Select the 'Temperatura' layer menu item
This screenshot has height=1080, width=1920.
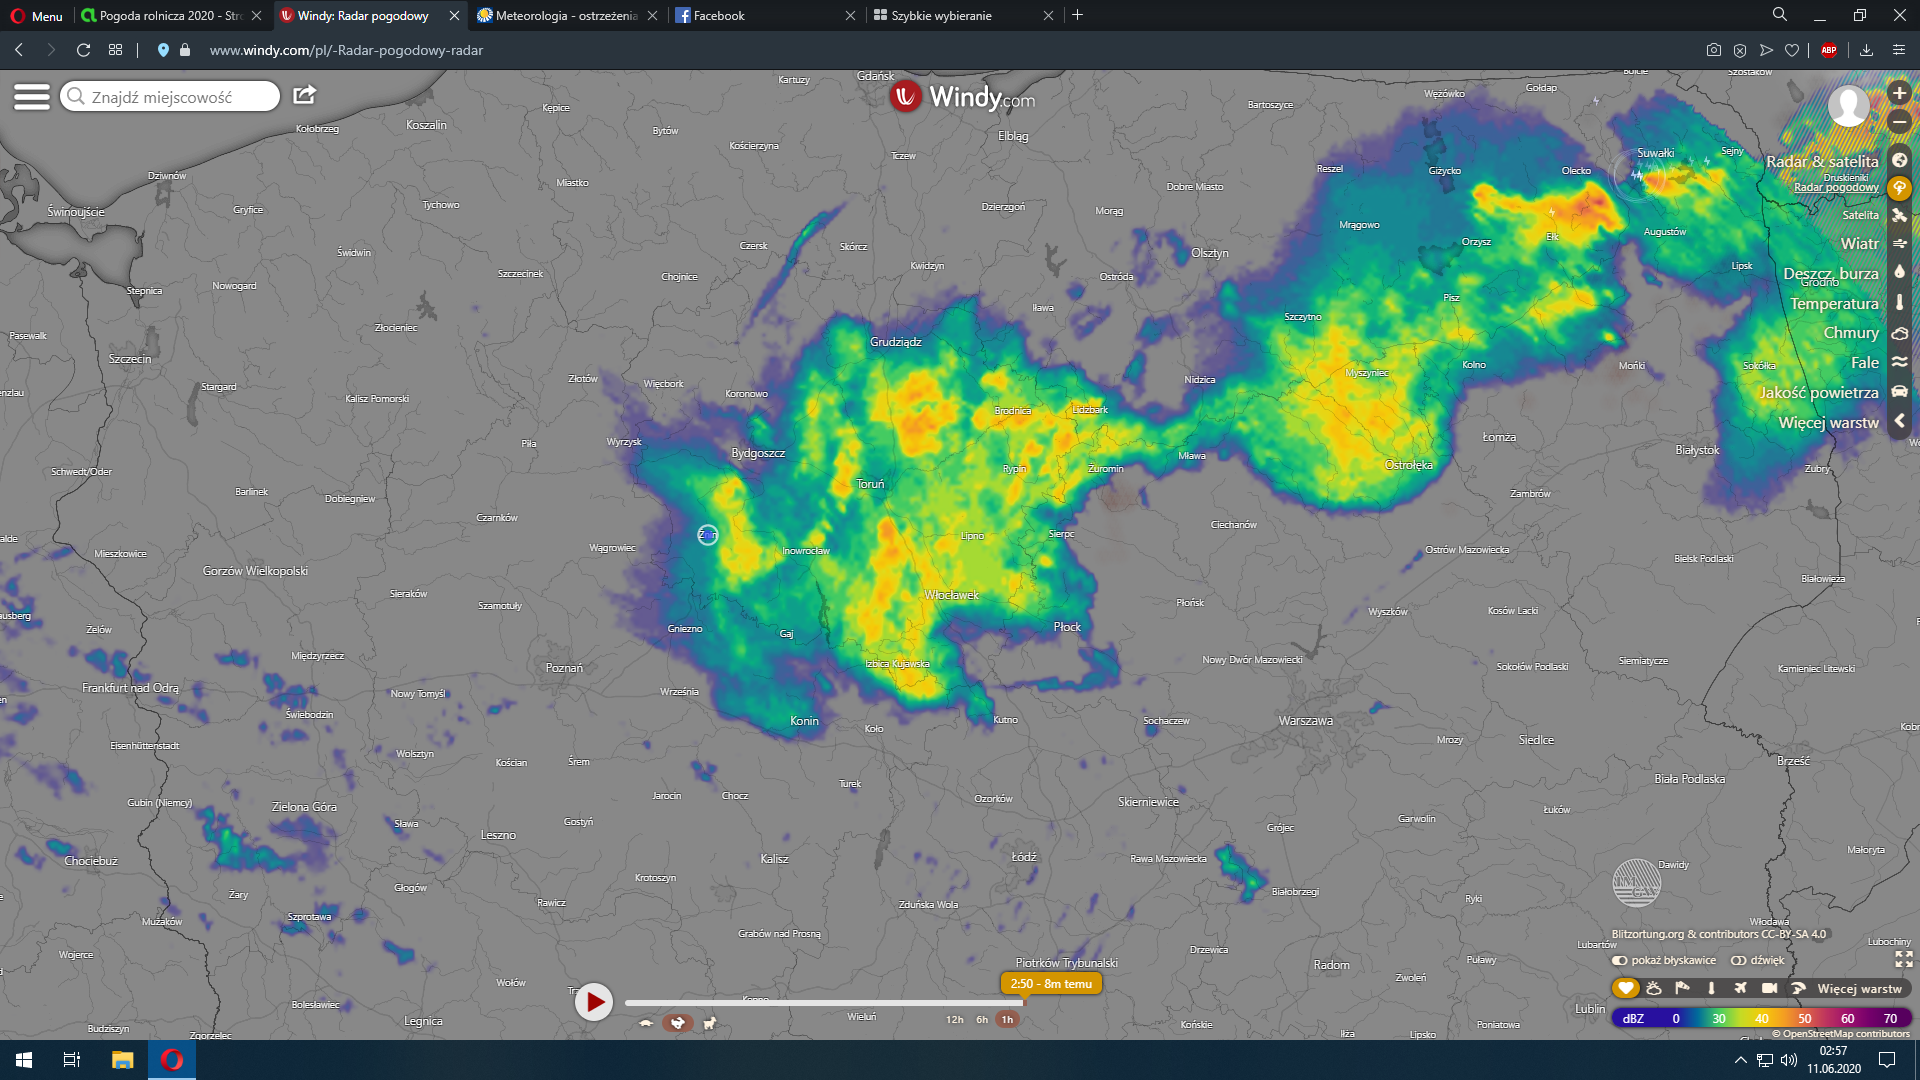(1834, 303)
